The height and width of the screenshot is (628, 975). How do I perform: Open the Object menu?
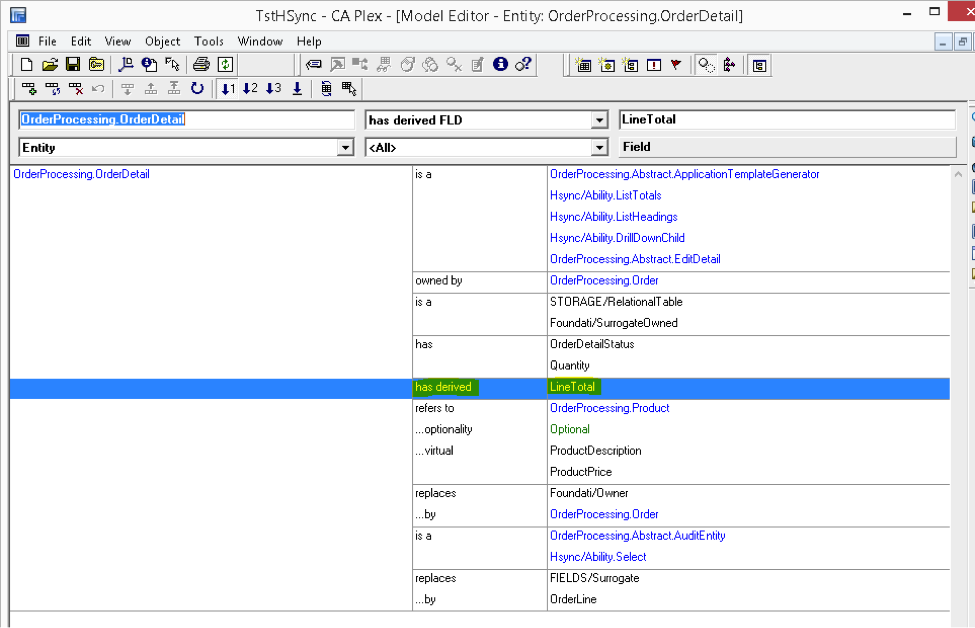click(x=162, y=41)
